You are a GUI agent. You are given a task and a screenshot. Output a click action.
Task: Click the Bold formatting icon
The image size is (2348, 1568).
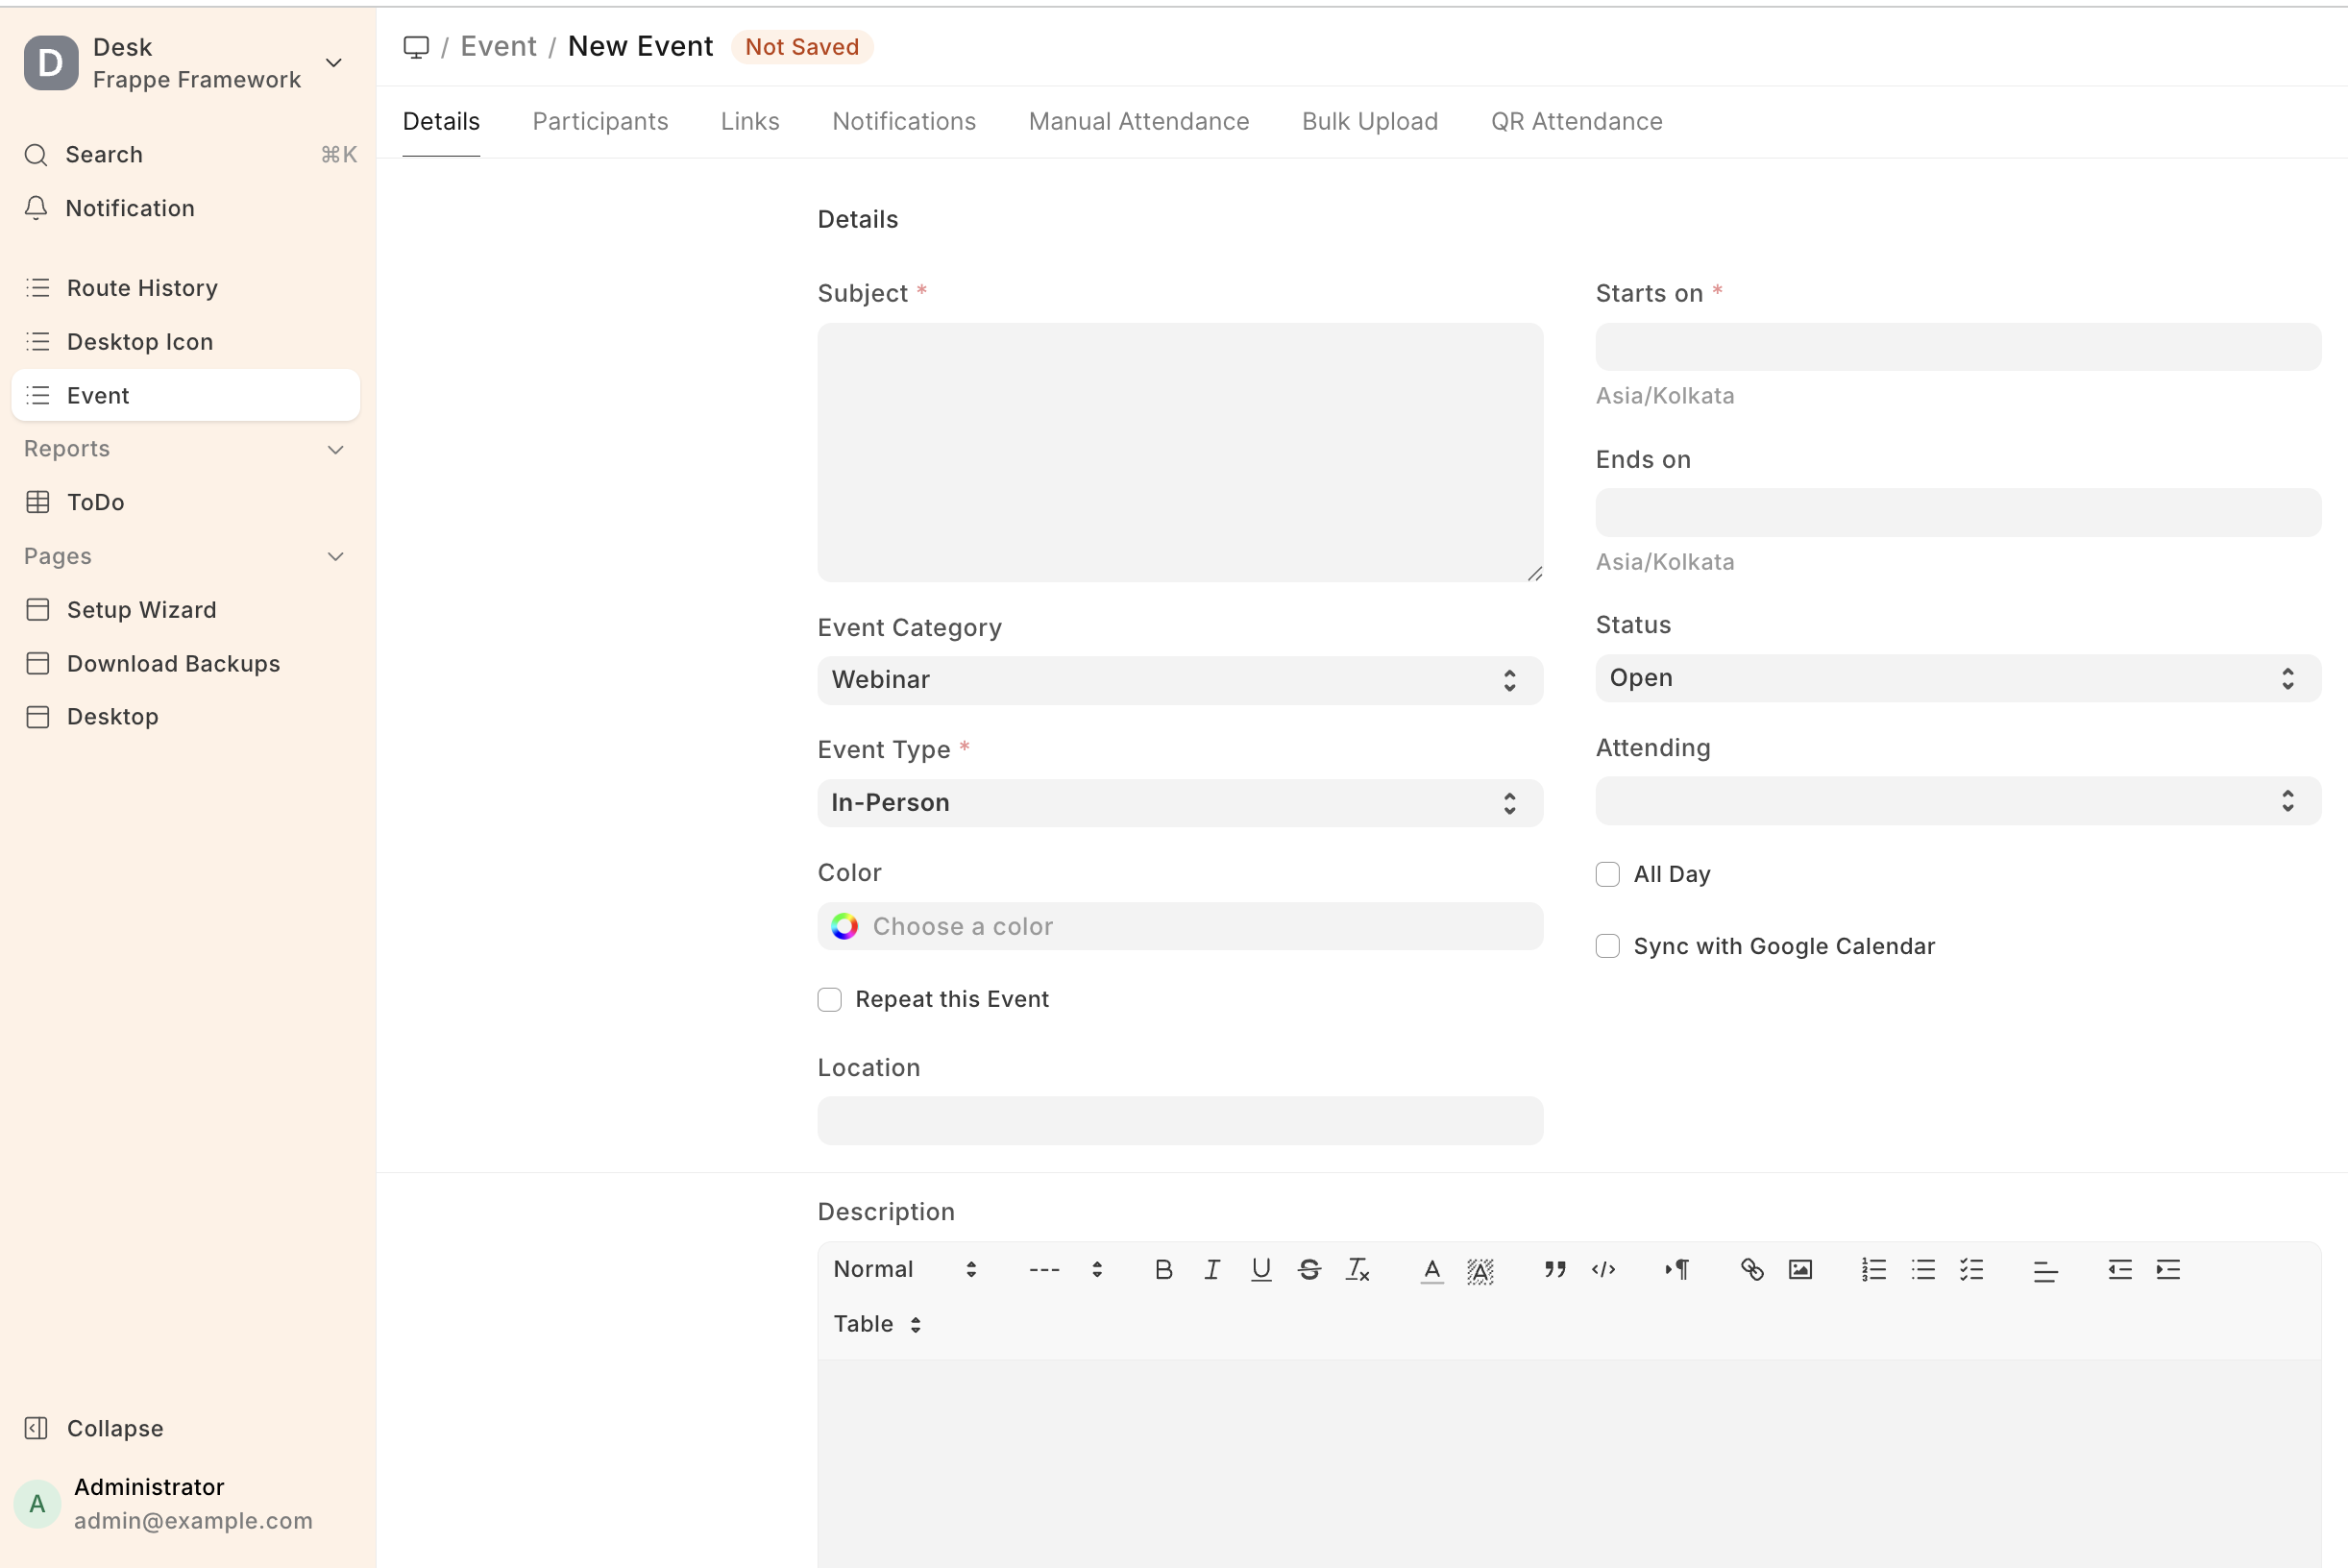tap(1163, 1269)
